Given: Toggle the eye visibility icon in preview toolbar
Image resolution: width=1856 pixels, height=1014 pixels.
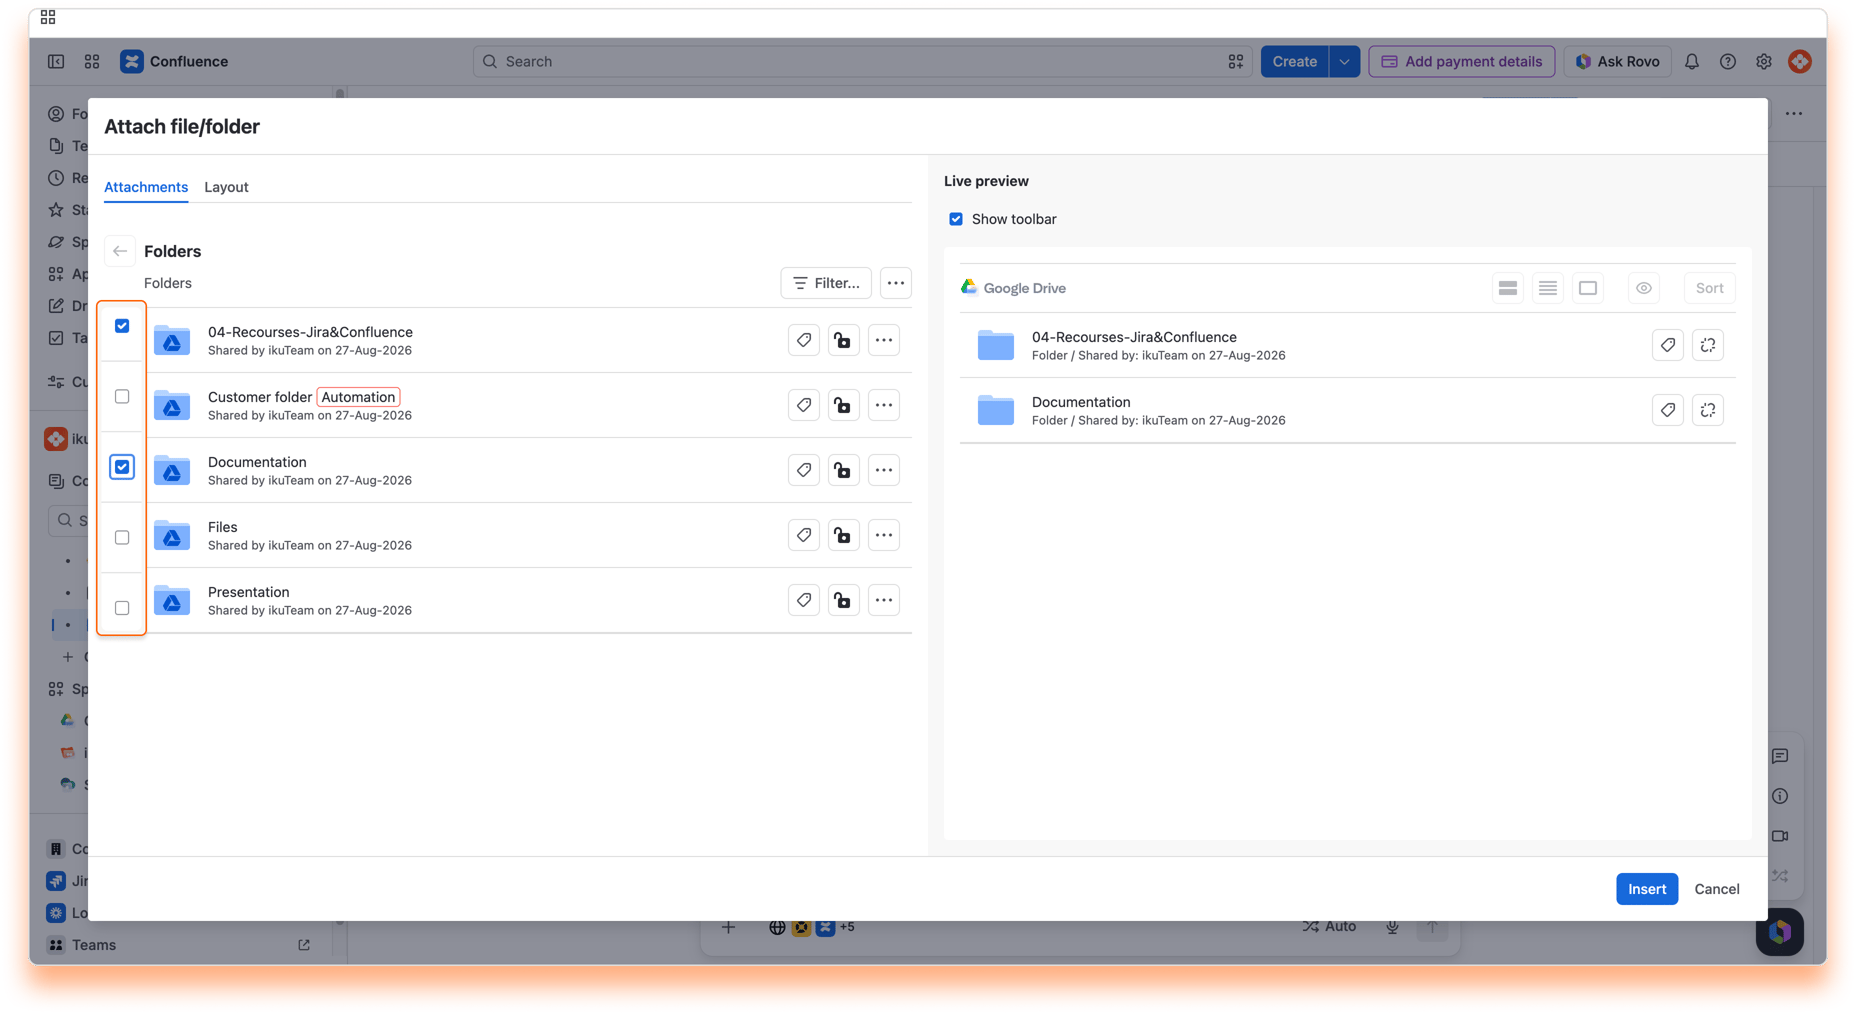Looking at the screenshot, I should 1644,288.
